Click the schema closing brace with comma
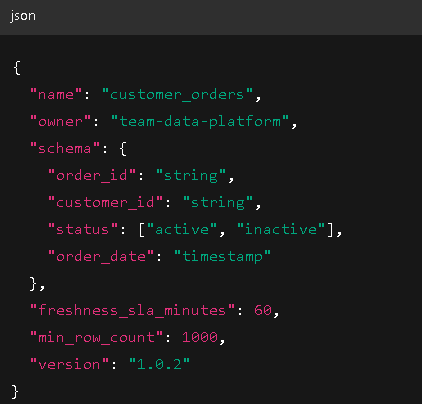Viewport: 422px width, 404px height. [37, 284]
